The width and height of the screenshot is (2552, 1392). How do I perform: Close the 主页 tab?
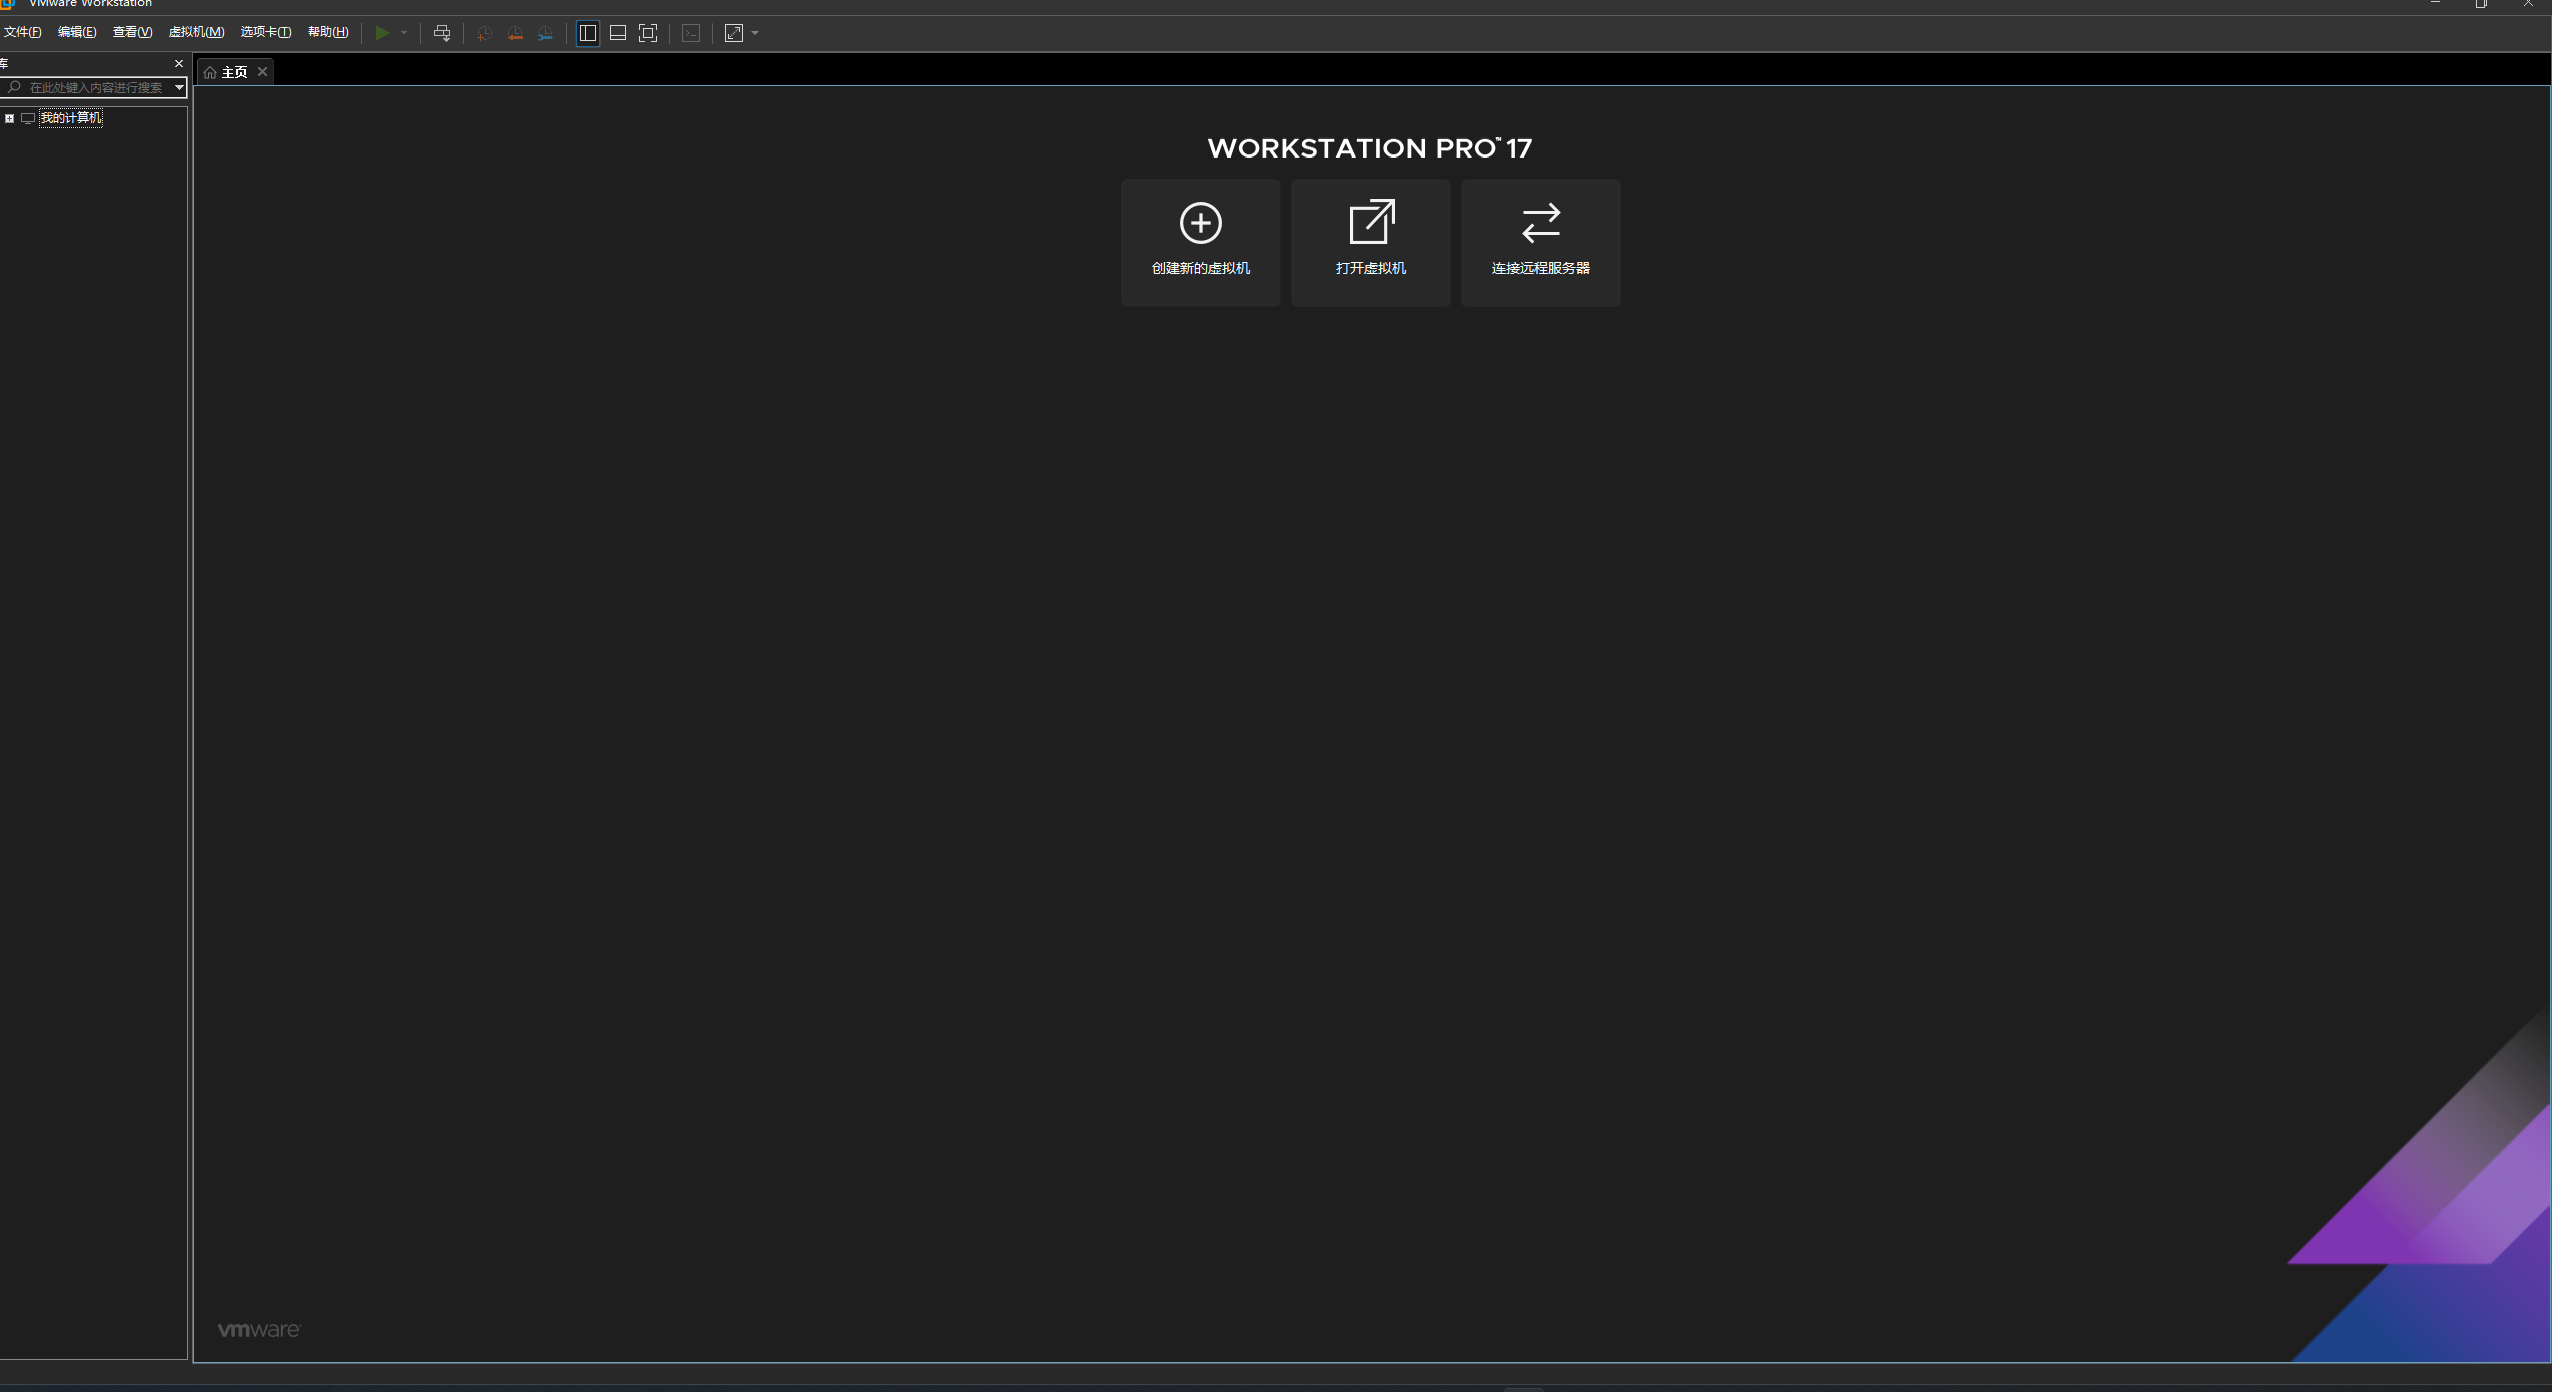(x=262, y=71)
